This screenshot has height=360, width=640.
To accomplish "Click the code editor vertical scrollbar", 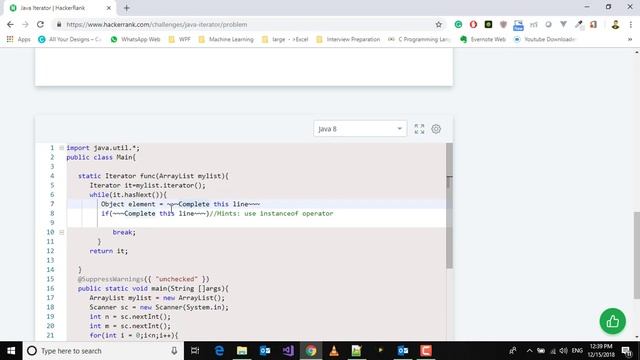I will [x=449, y=206].
